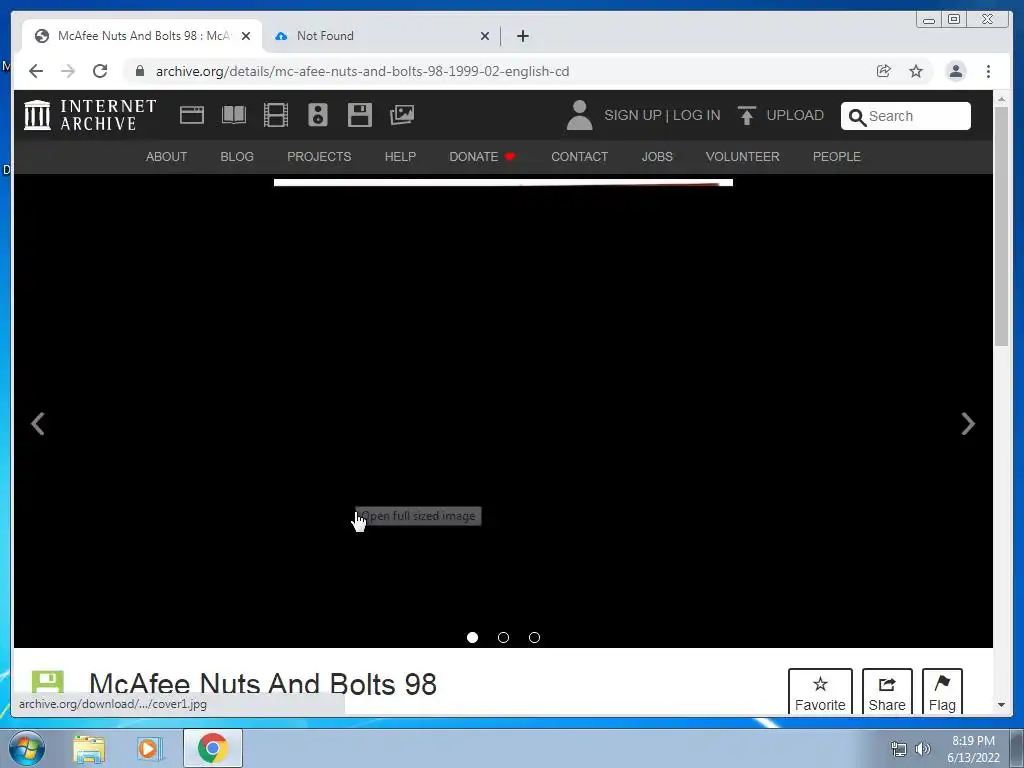1024x768 pixels.
Task: Open new tab with plus button
Action: 522,36
